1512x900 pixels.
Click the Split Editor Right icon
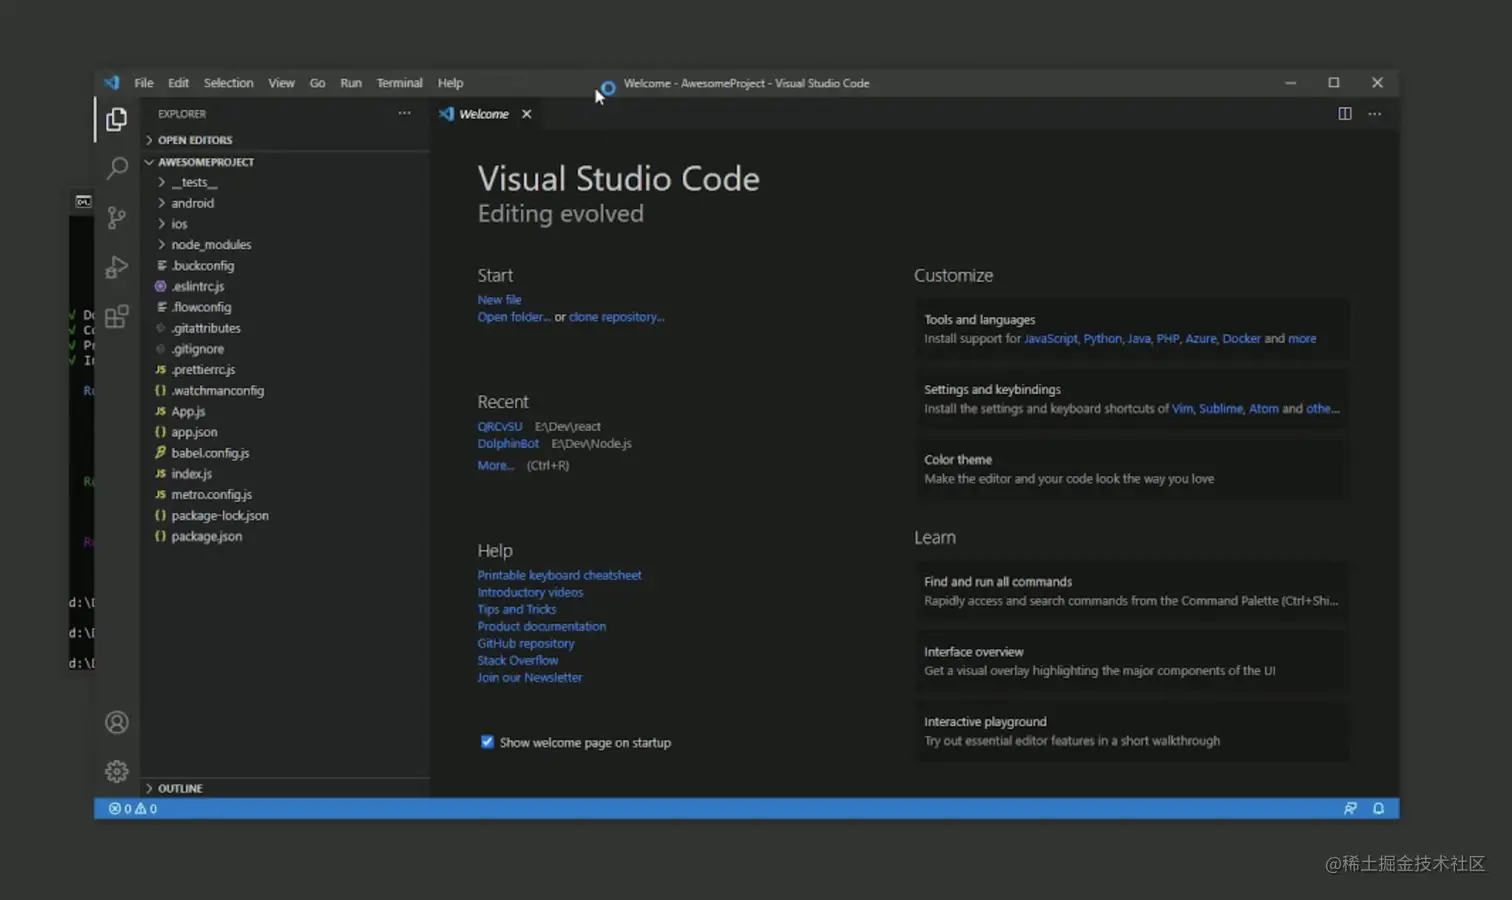(x=1344, y=114)
